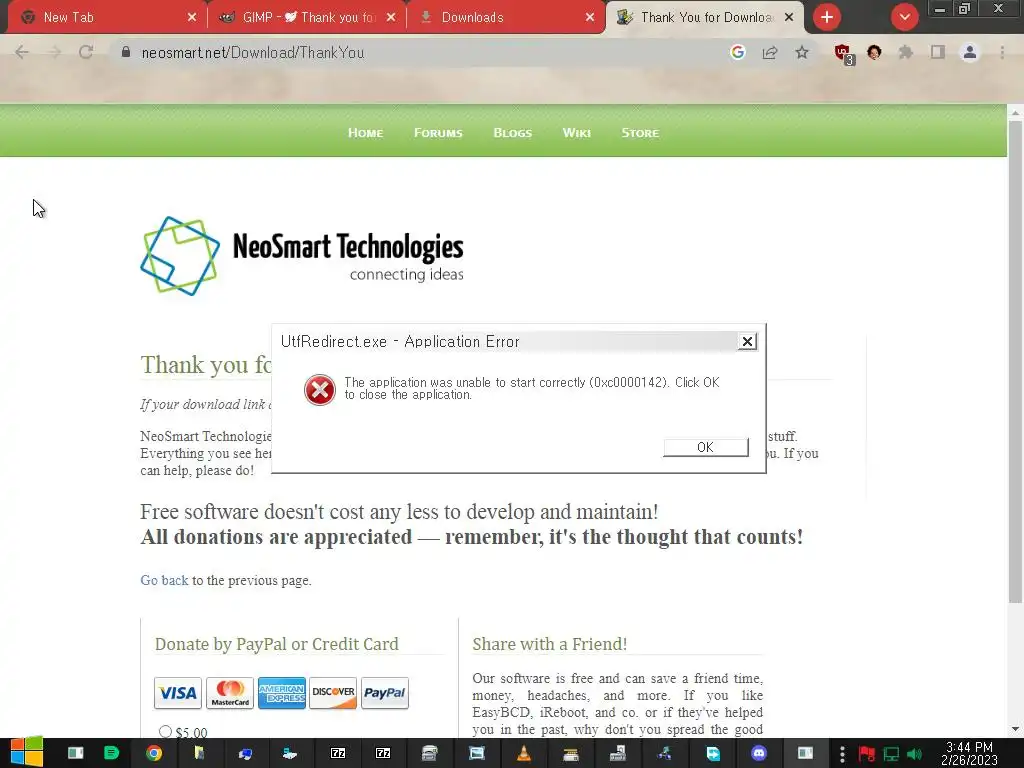Viewport: 1024px width, 768px height.
Task: Click the red flag tray icon
Action: pos(867,754)
